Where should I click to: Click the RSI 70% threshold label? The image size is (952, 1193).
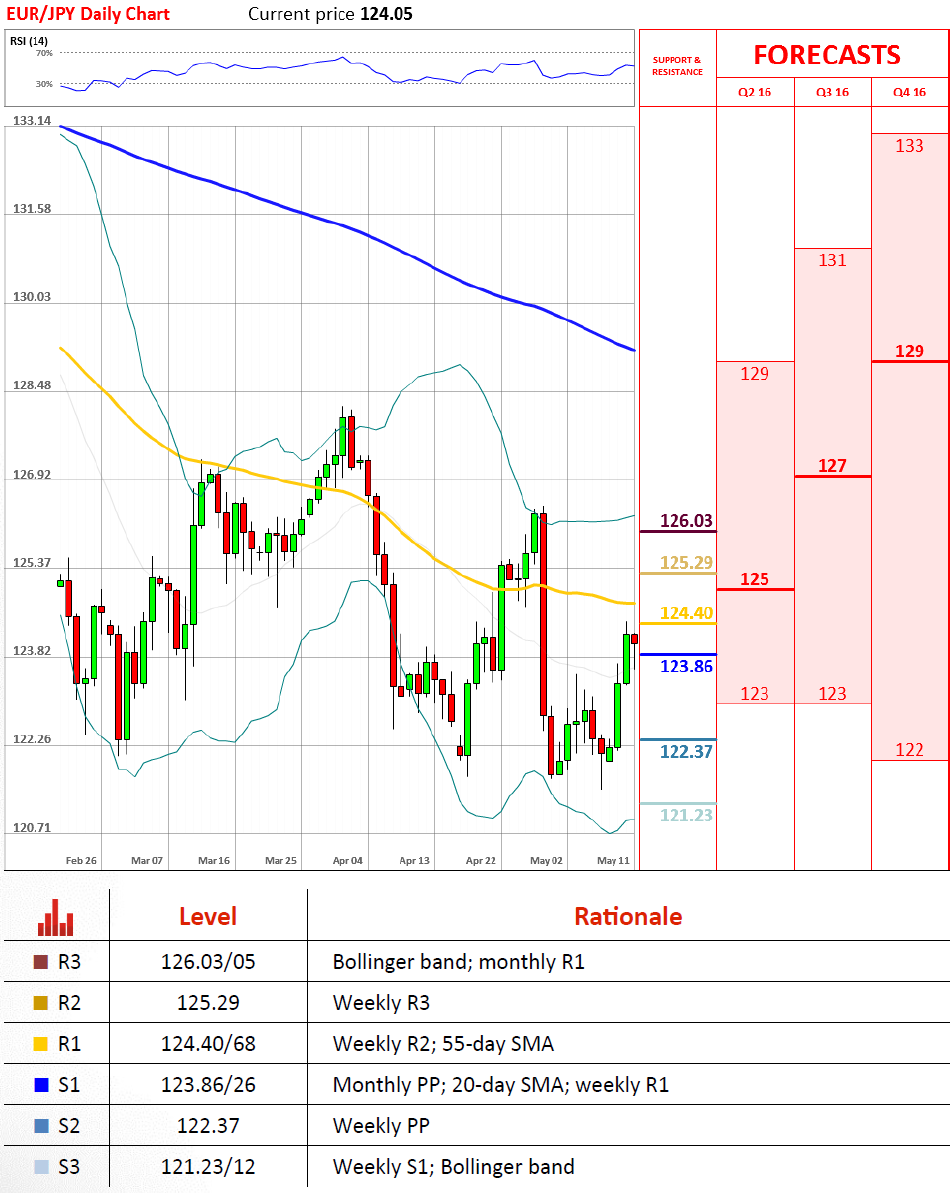44,53
